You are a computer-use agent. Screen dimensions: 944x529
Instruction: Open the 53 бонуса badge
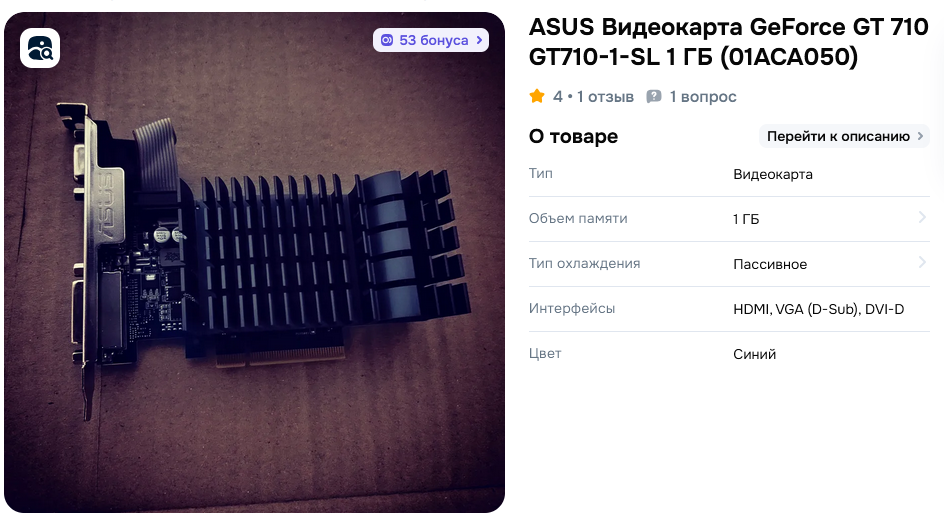(430, 40)
